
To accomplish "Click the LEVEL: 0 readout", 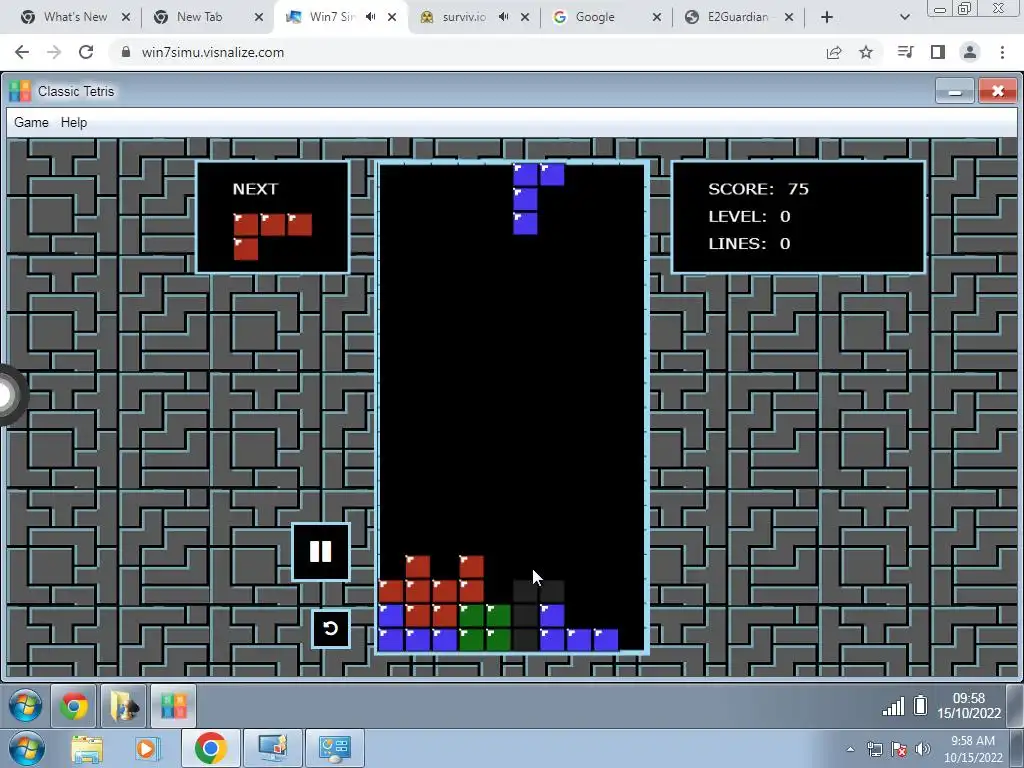I will coord(749,216).
